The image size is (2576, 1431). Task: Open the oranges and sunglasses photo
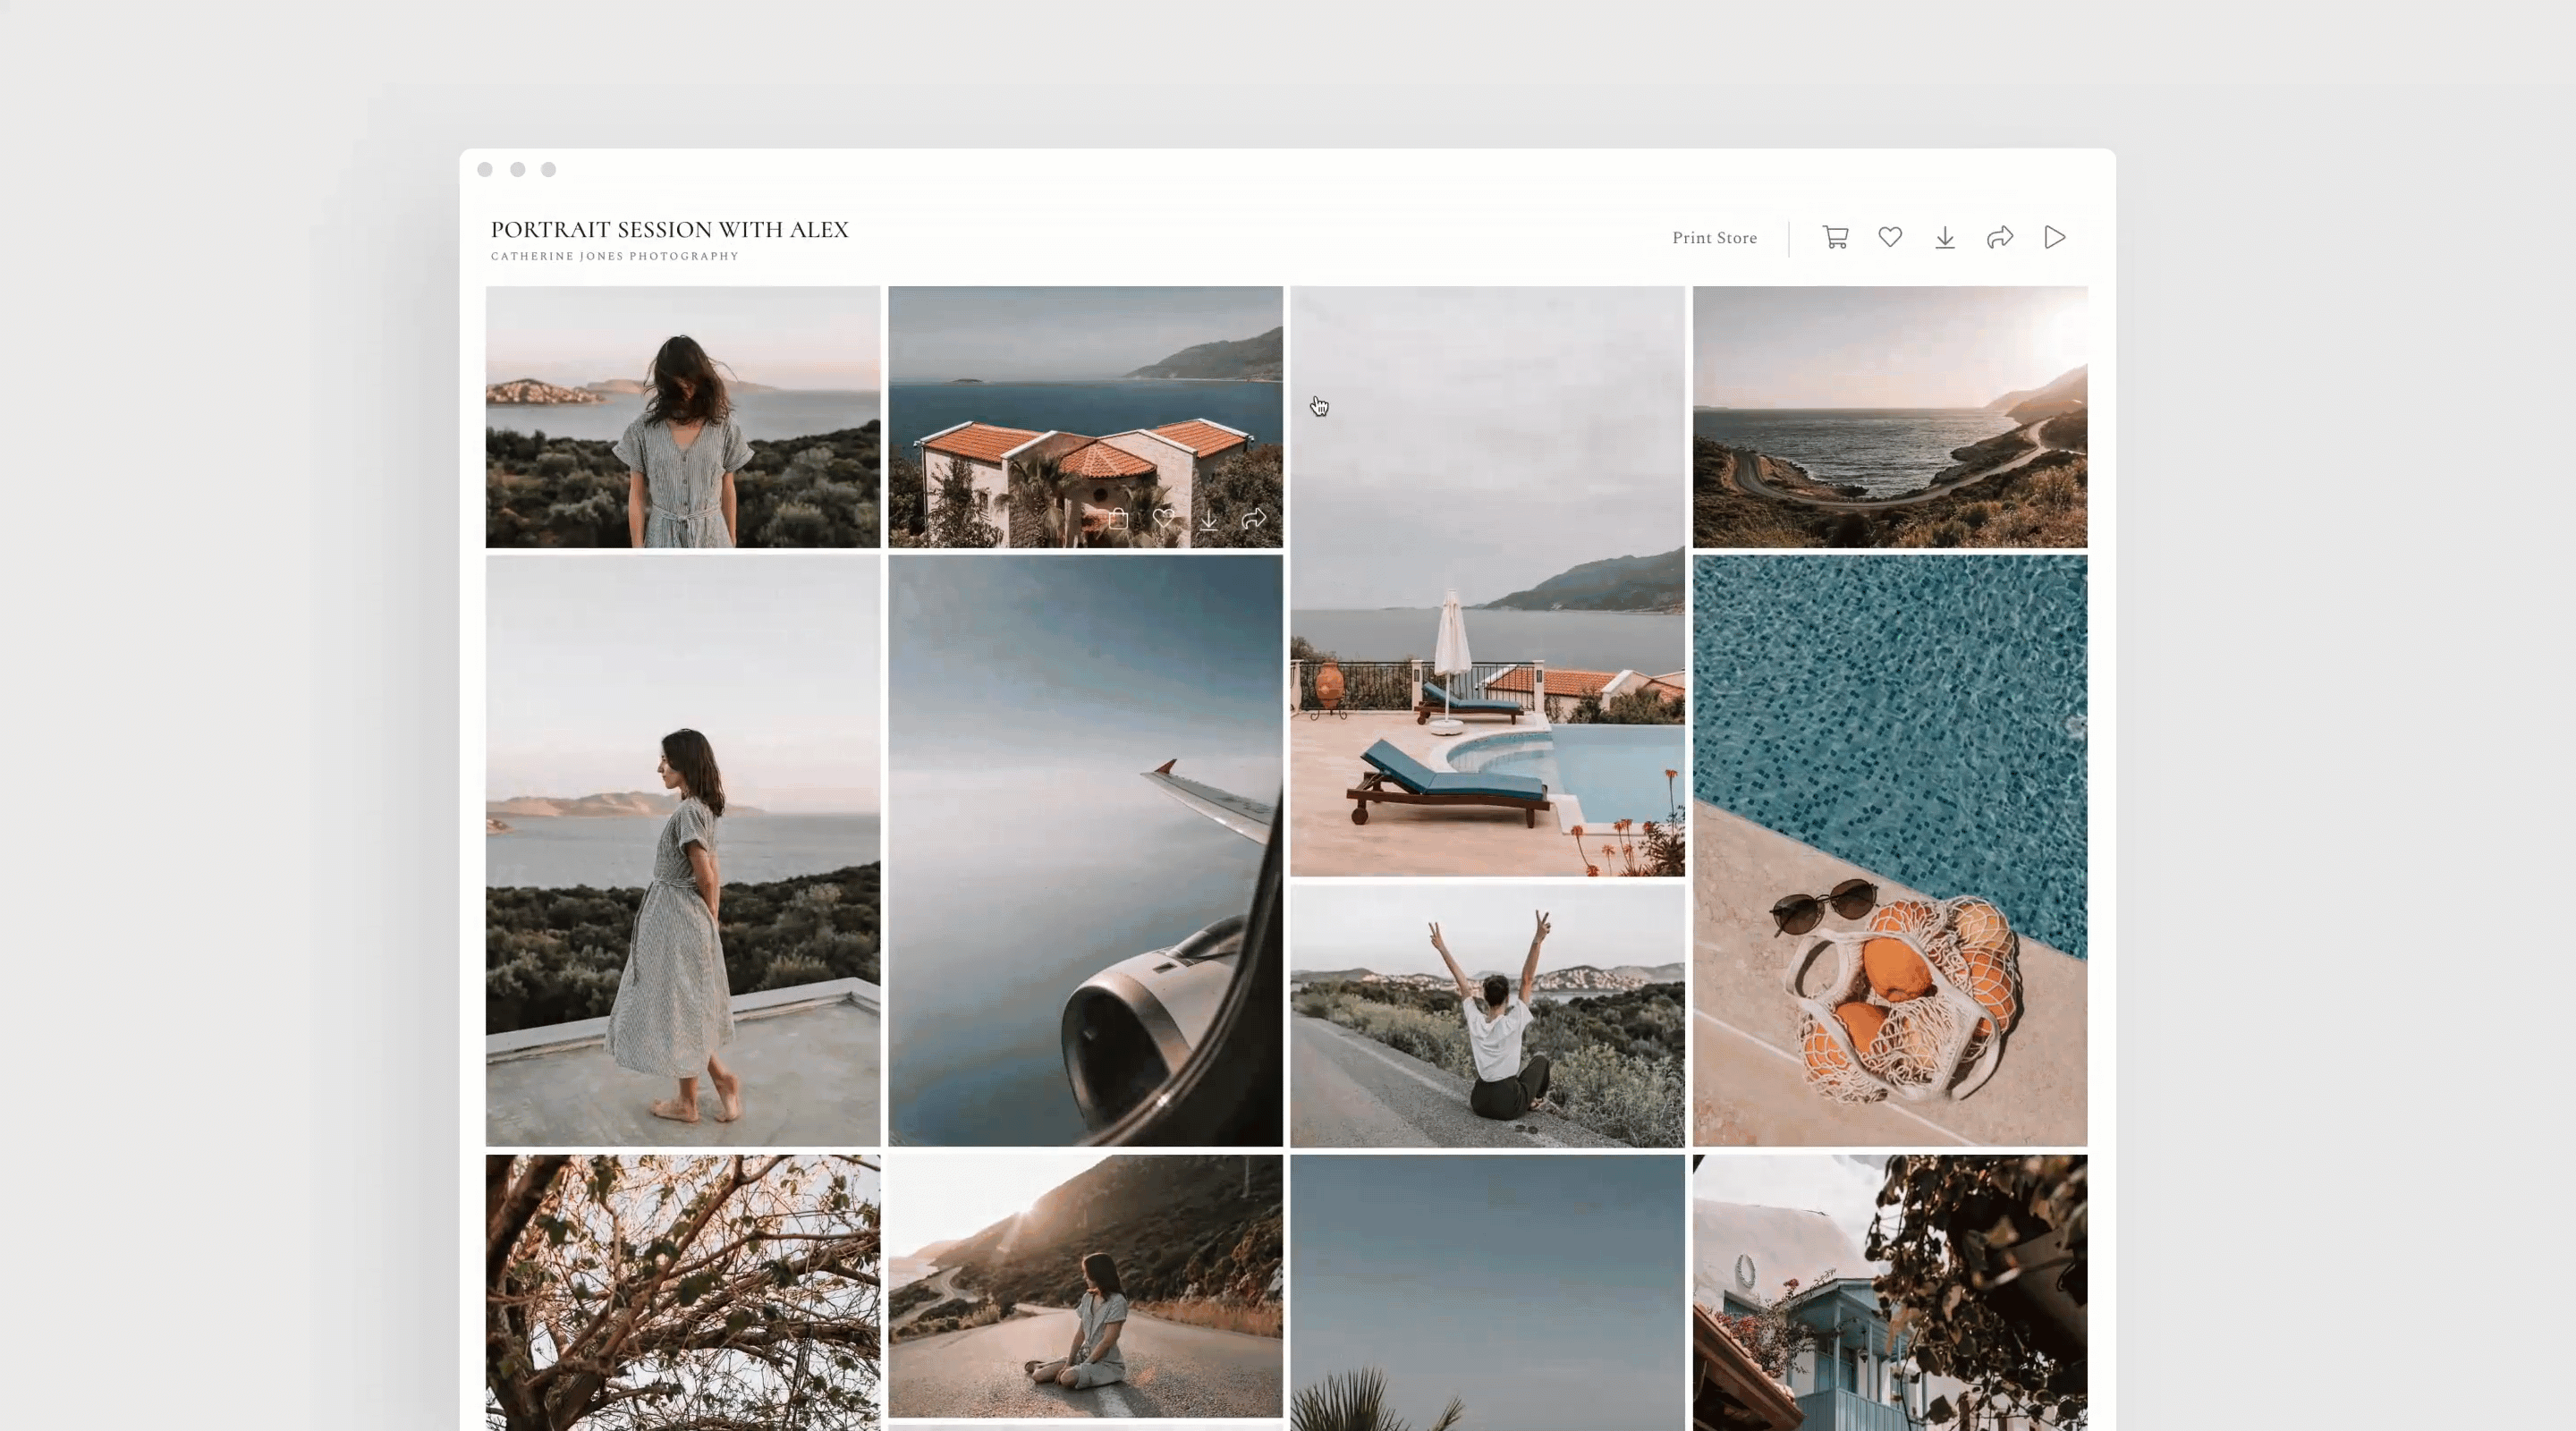point(1890,850)
